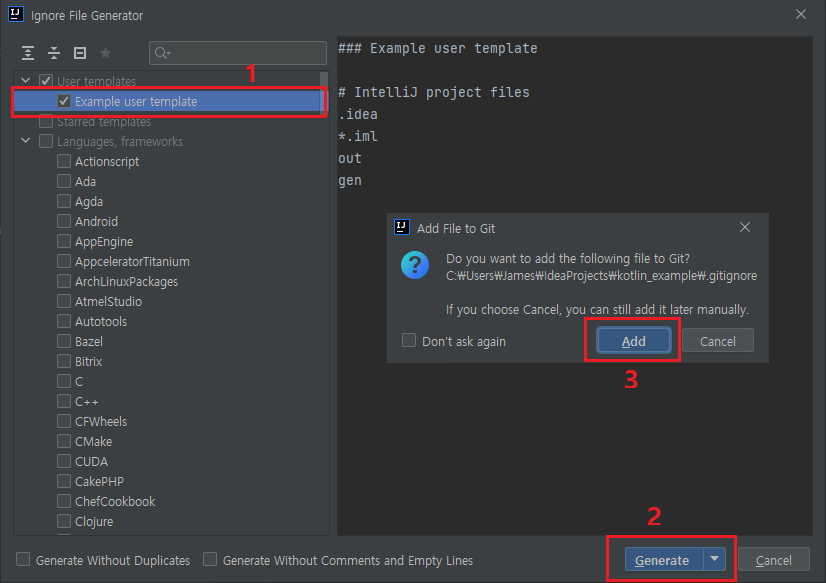This screenshot has height=583, width=826.
Task: Select the CakePHP tree row label
Action: click(x=99, y=482)
